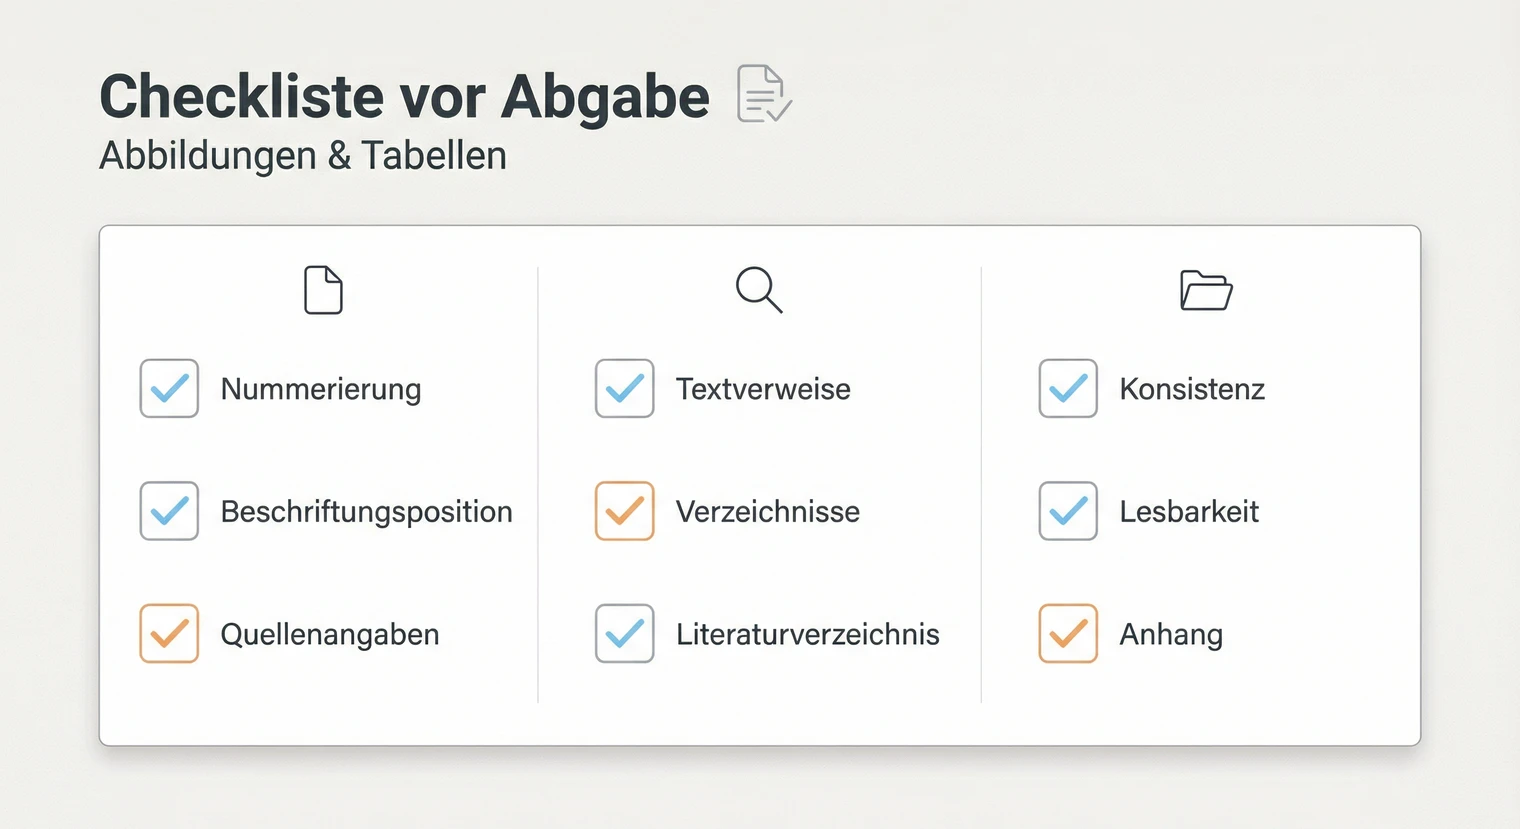1520x829 pixels.
Task: Uncheck the Textverweise checkbox
Action: tap(624, 389)
